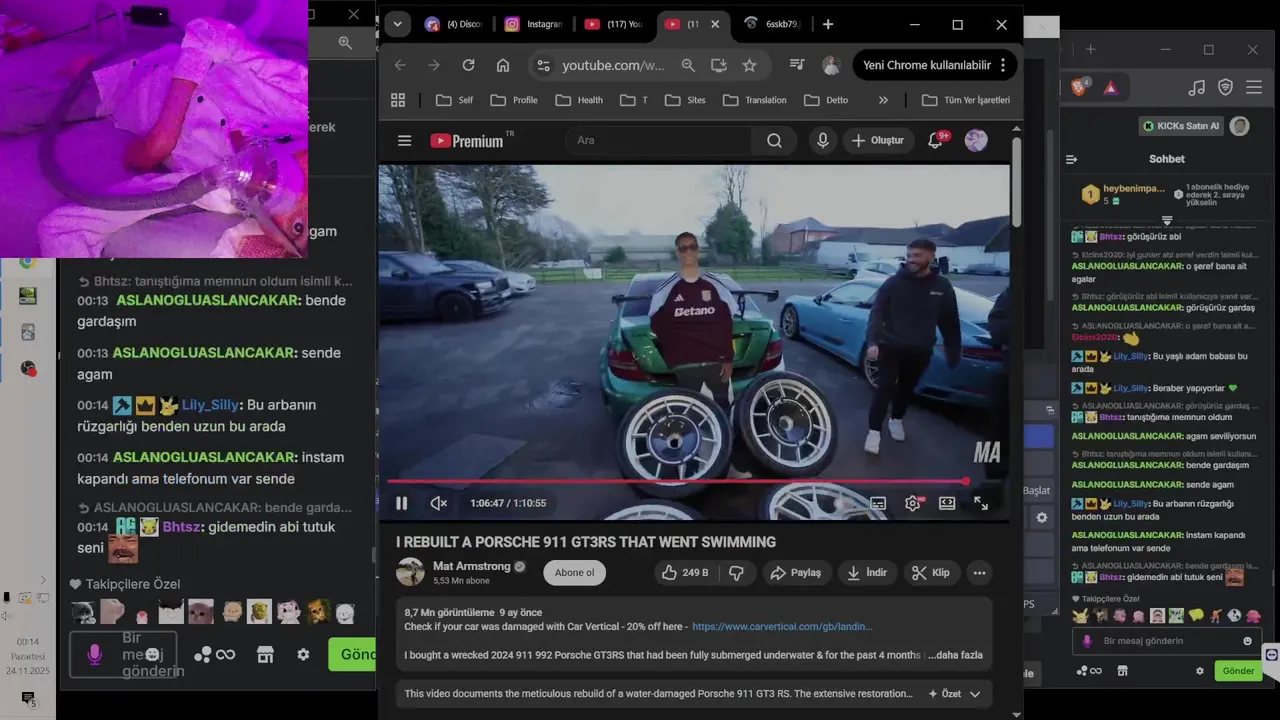This screenshot has width=1280, height=720.
Task: Run search with magnifier button
Action: pyautogui.click(x=774, y=141)
